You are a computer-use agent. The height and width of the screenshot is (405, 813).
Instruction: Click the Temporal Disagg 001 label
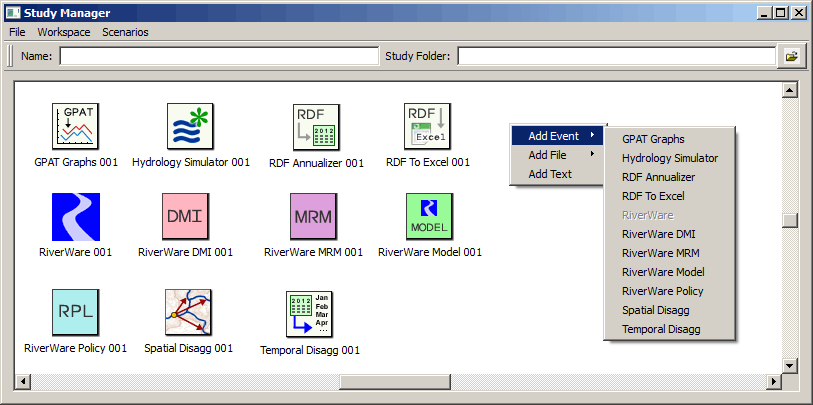click(x=310, y=350)
